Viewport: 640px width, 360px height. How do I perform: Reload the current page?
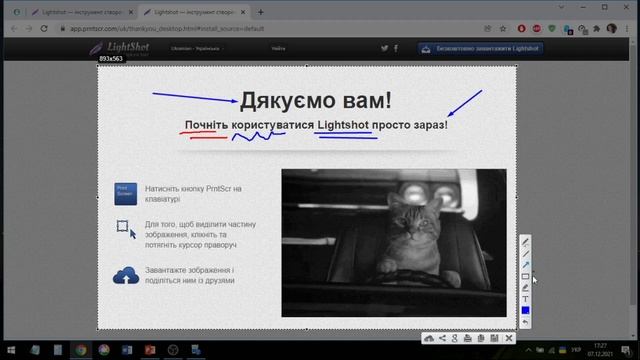(x=44, y=29)
